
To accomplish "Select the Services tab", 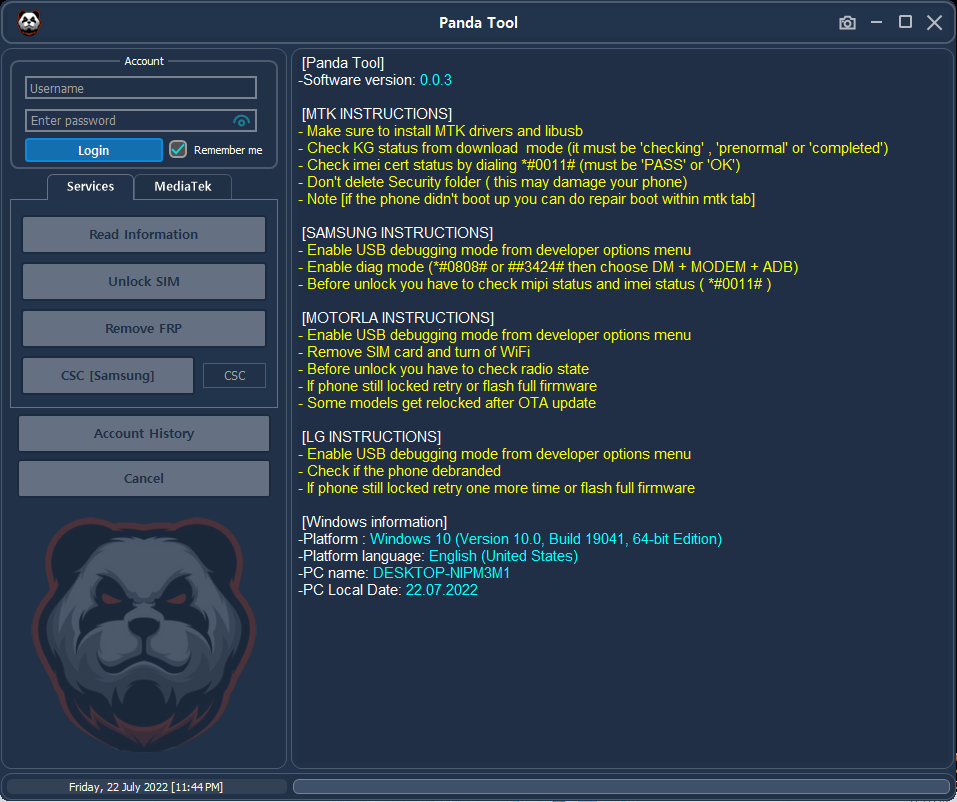I will pos(90,186).
